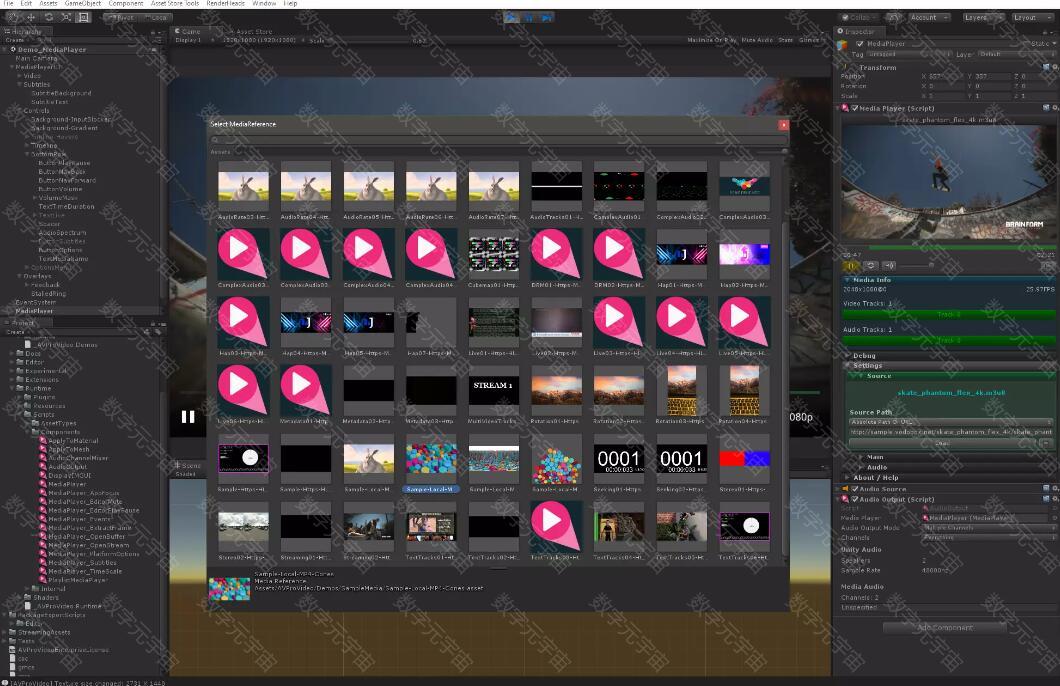Image resolution: width=1060 pixels, height=686 pixels.
Task: Click the editor Play button
Action: click(512, 17)
